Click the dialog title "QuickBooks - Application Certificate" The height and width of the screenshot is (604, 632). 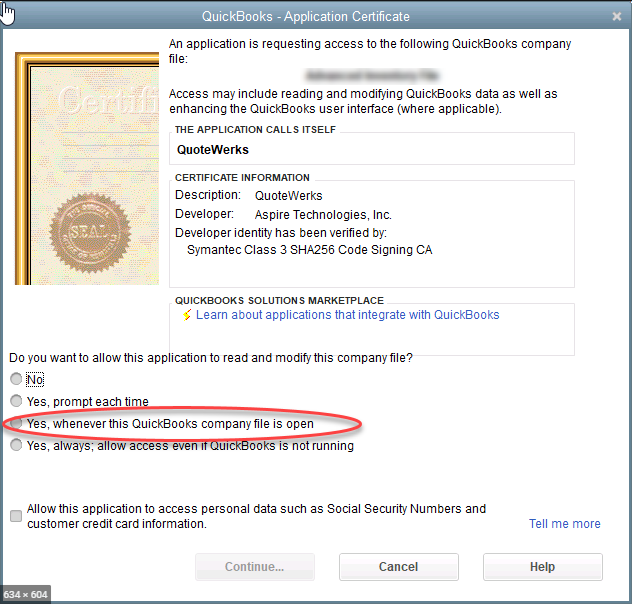(306, 17)
